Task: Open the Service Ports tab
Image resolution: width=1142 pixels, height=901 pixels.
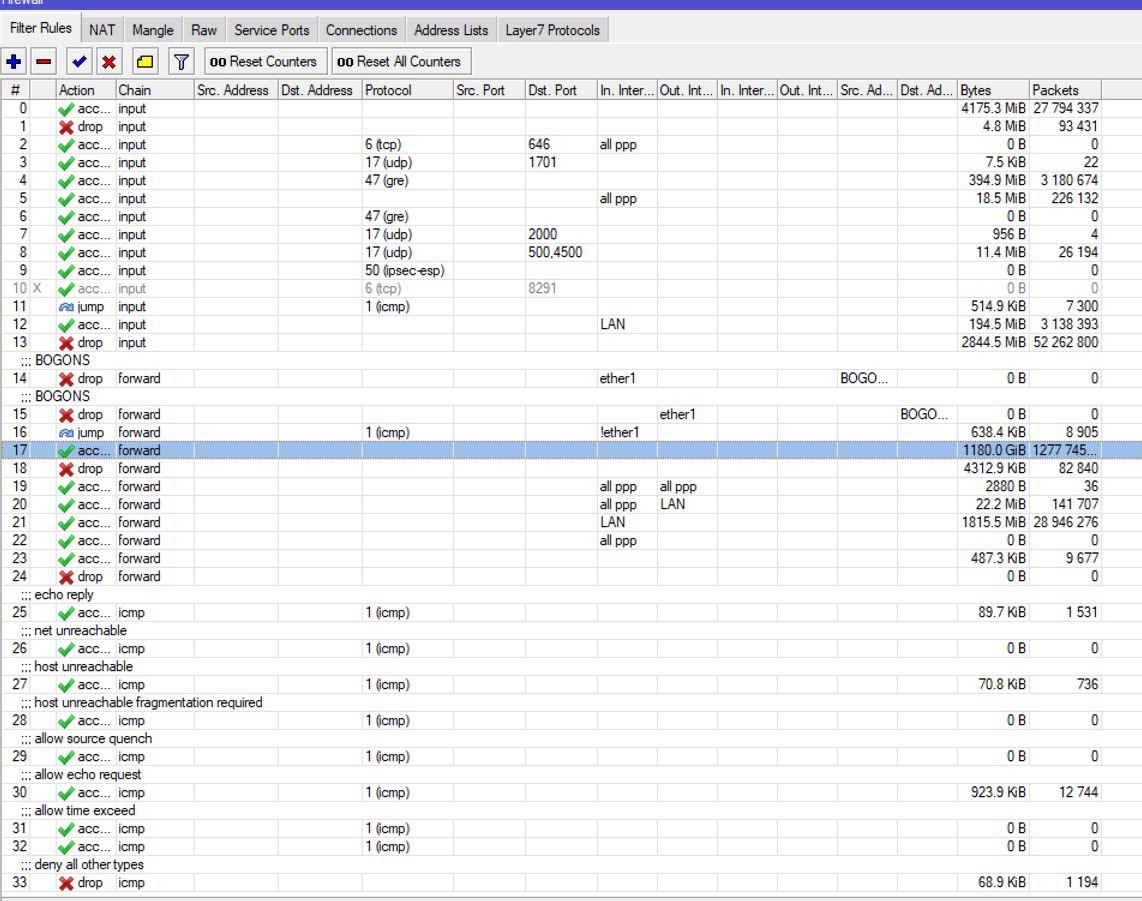Action: (x=272, y=30)
